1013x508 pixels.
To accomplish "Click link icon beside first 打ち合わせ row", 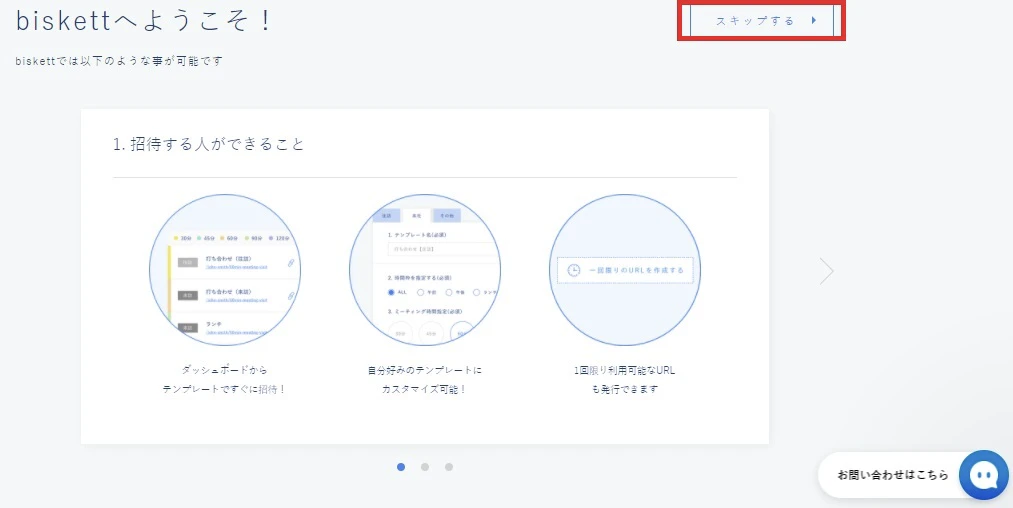I will 291,263.
